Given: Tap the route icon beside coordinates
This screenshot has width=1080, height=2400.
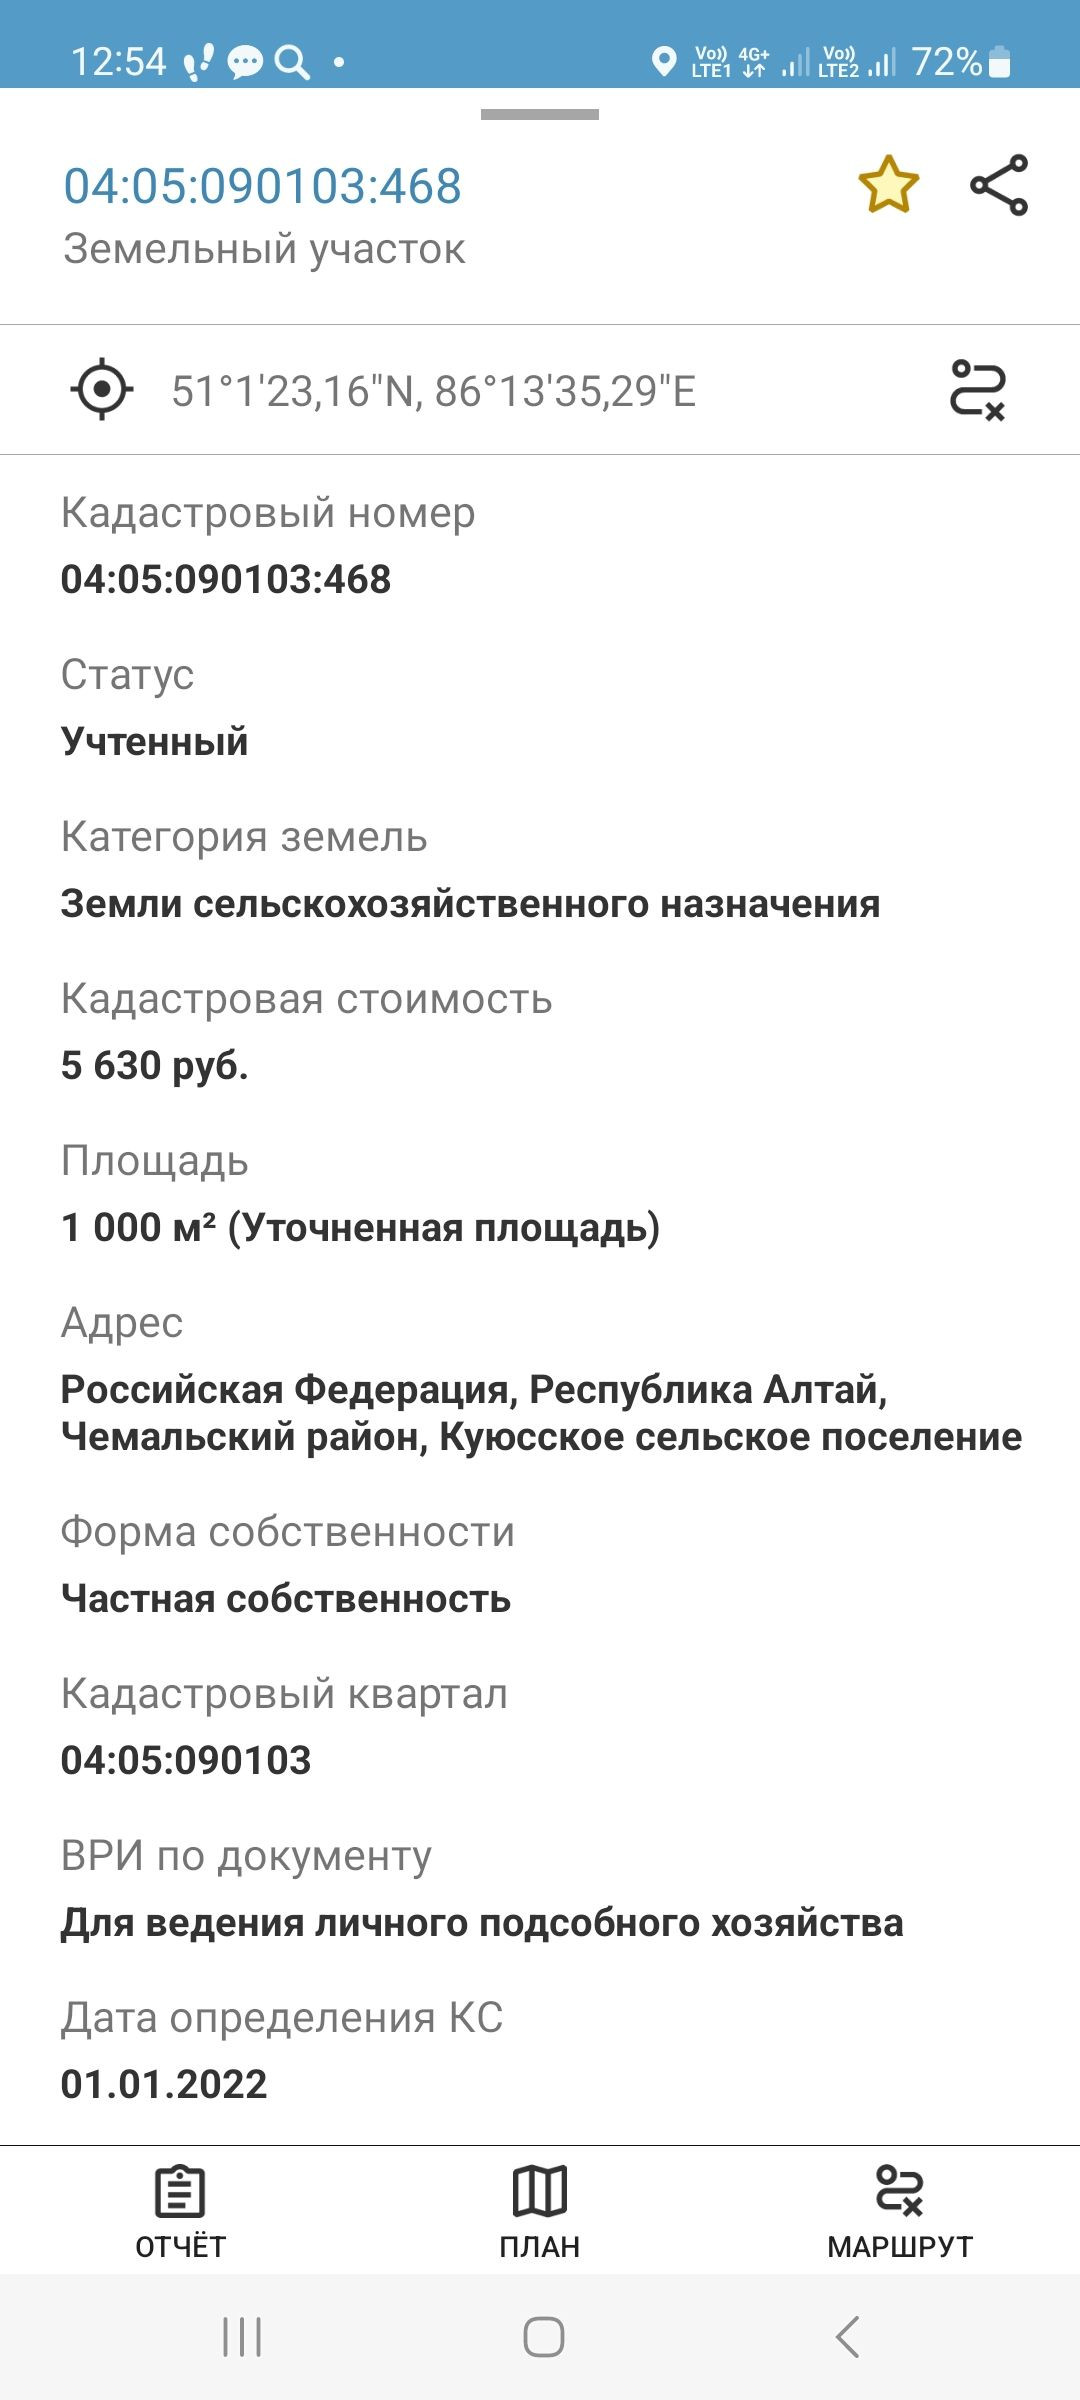Looking at the screenshot, I should (977, 389).
